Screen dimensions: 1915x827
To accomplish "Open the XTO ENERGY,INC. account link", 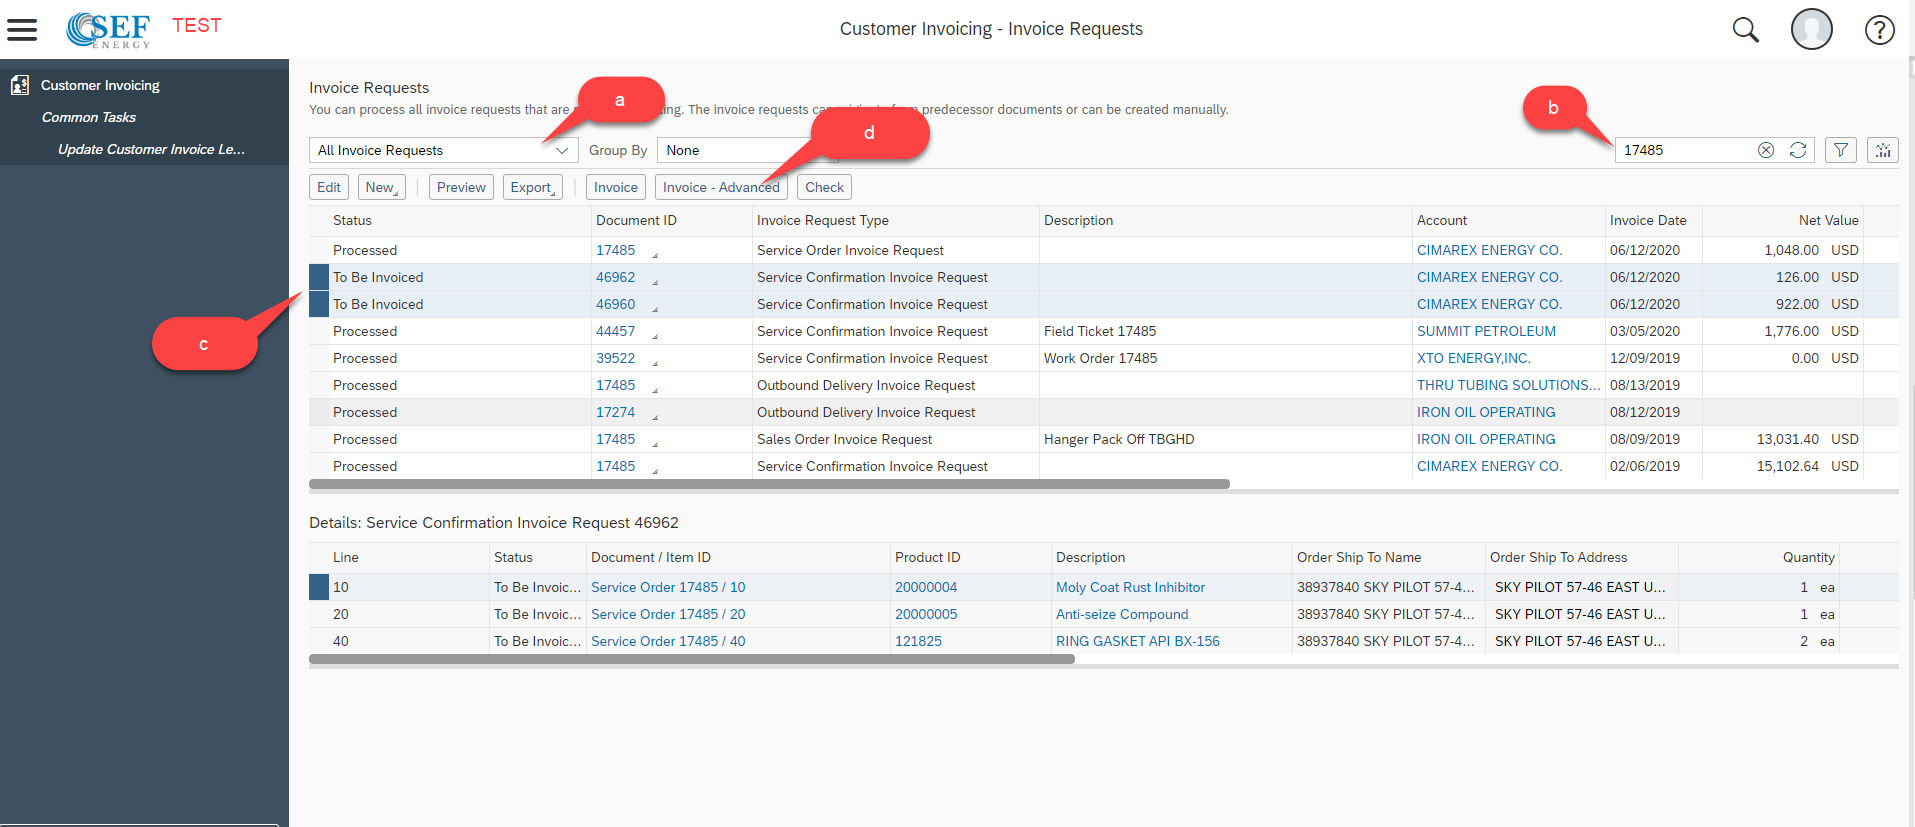I will pyautogui.click(x=1474, y=358).
